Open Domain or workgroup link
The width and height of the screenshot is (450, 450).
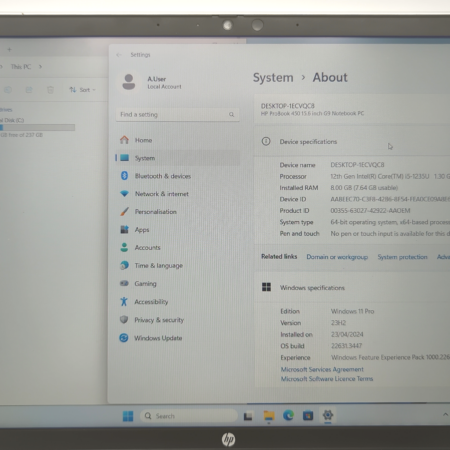pos(337,257)
